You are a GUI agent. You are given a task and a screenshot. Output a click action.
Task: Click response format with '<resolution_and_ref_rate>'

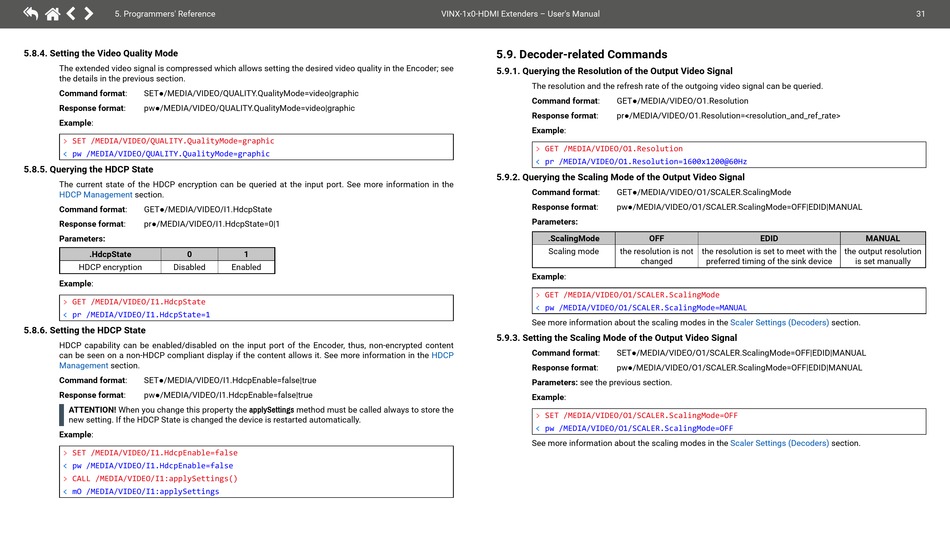click(x=728, y=116)
